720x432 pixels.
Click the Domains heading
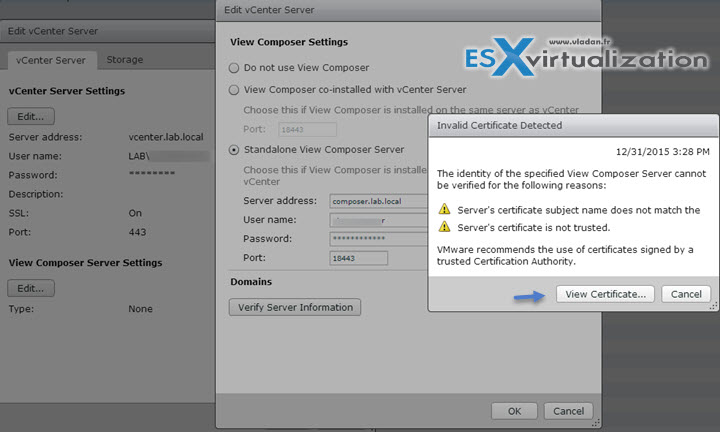tap(251, 282)
